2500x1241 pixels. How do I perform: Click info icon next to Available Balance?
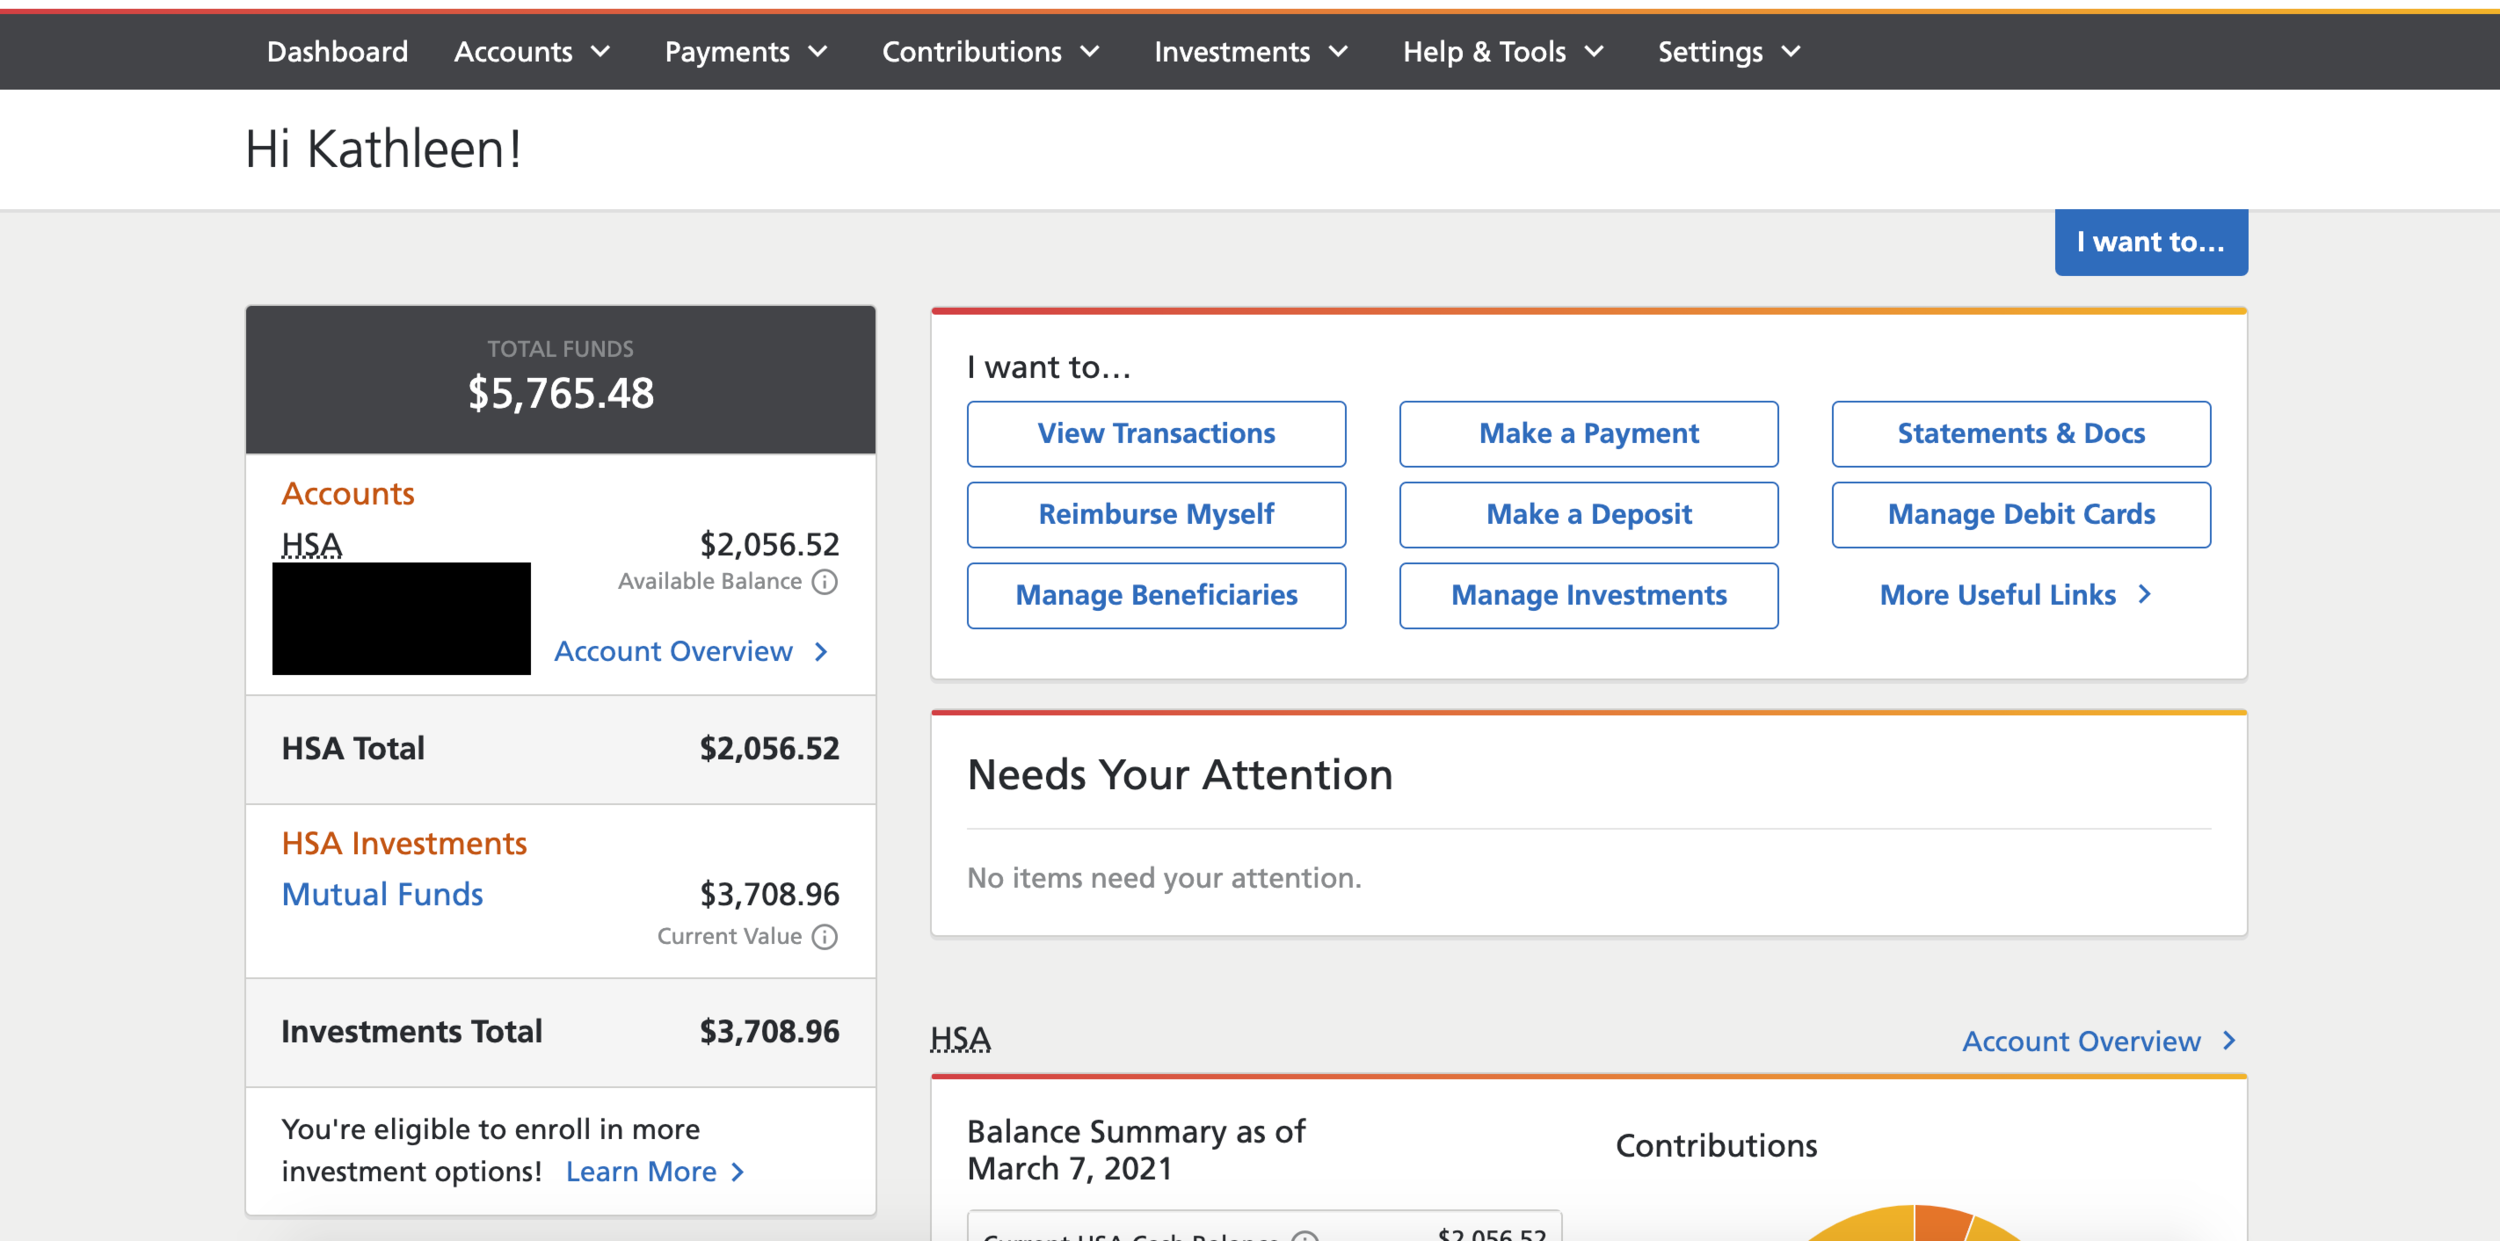pyautogui.click(x=824, y=582)
